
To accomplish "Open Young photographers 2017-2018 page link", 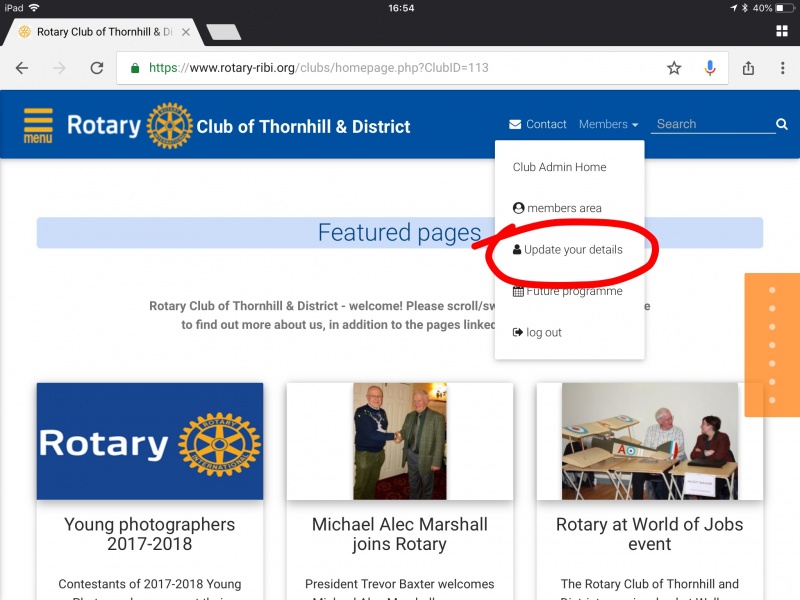I will [x=150, y=534].
